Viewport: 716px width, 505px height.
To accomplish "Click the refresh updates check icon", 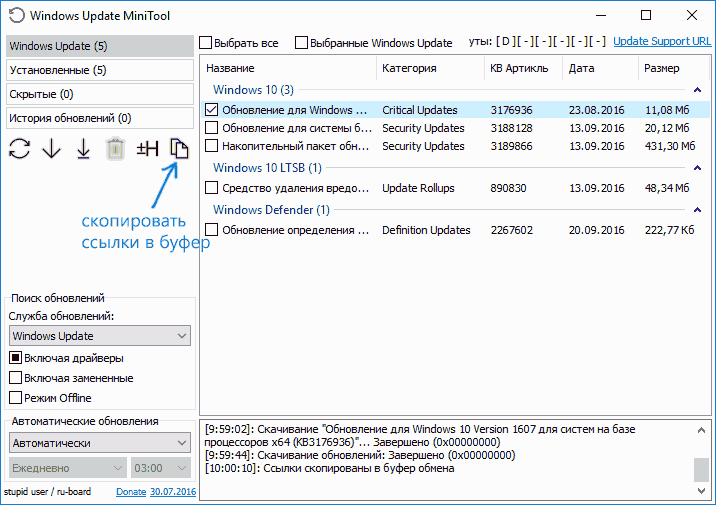I will [x=19, y=149].
